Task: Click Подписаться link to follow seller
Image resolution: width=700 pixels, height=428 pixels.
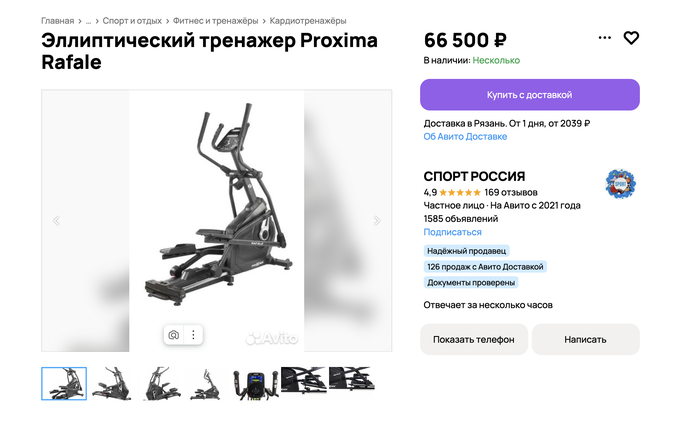Action: click(452, 232)
